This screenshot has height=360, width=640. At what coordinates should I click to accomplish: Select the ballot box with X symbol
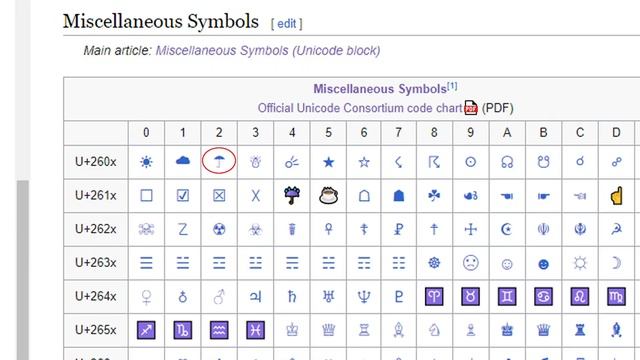pos(219,196)
